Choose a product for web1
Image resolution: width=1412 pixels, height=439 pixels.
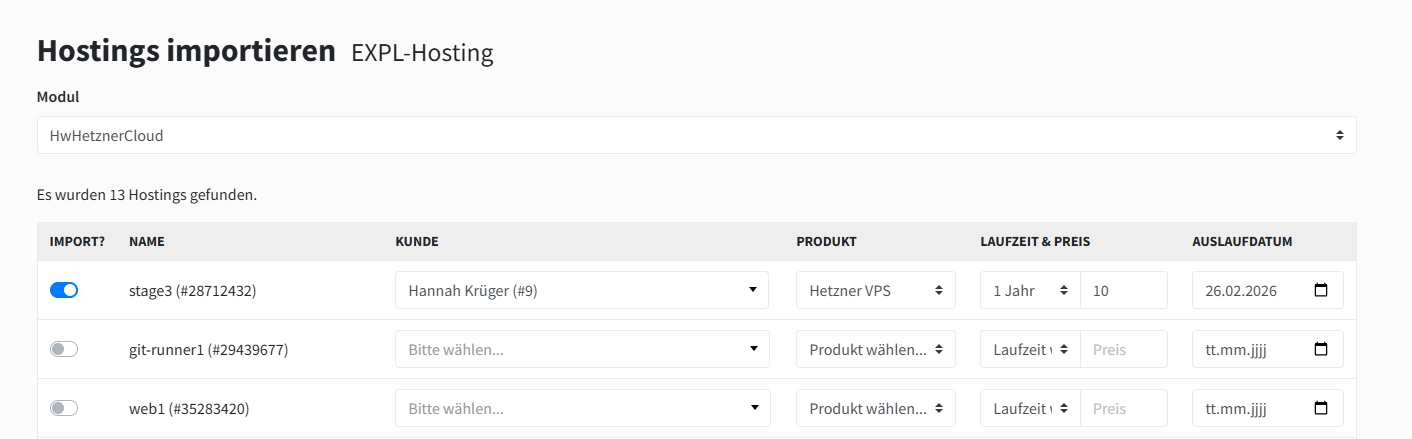coord(876,408)
